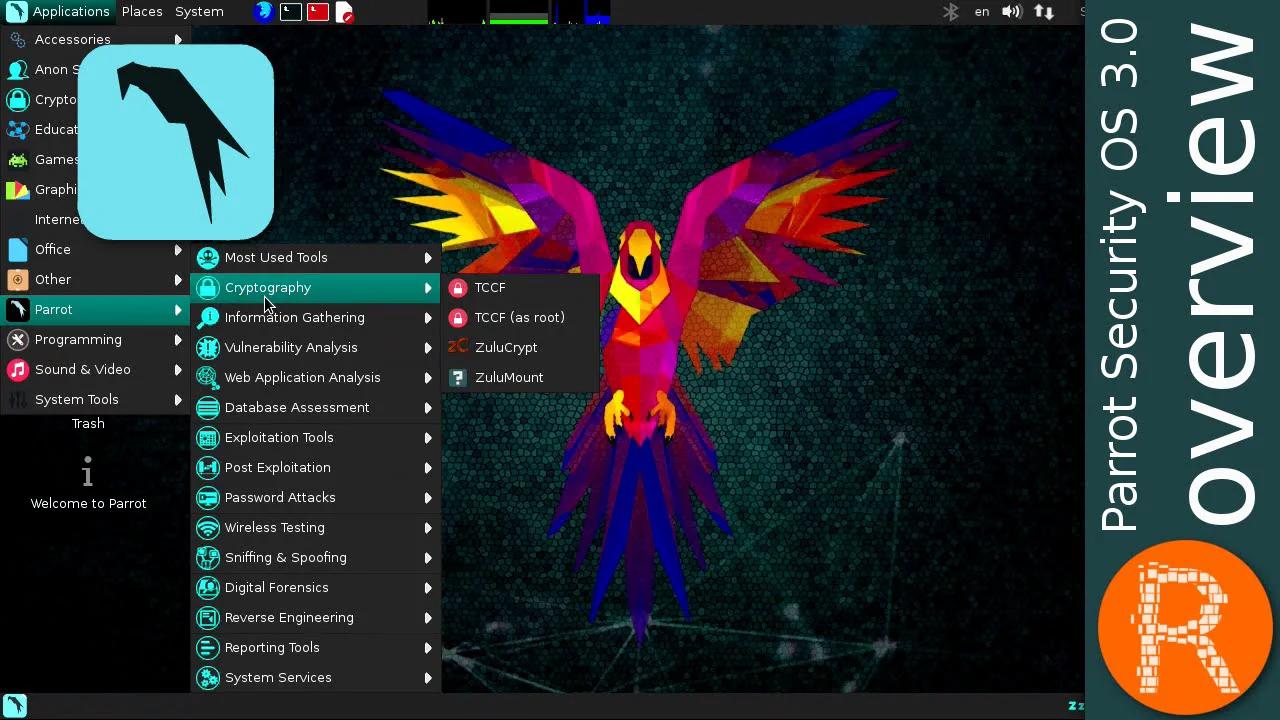This screenshot has width=1280, height=720.
Task: Open the Digital Forensics category
Action: (277, 588)
